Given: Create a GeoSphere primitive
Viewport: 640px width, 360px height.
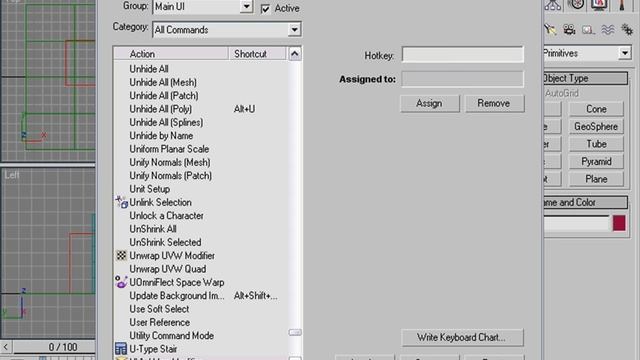Looking at the screenshot, I should coord(596,127).
